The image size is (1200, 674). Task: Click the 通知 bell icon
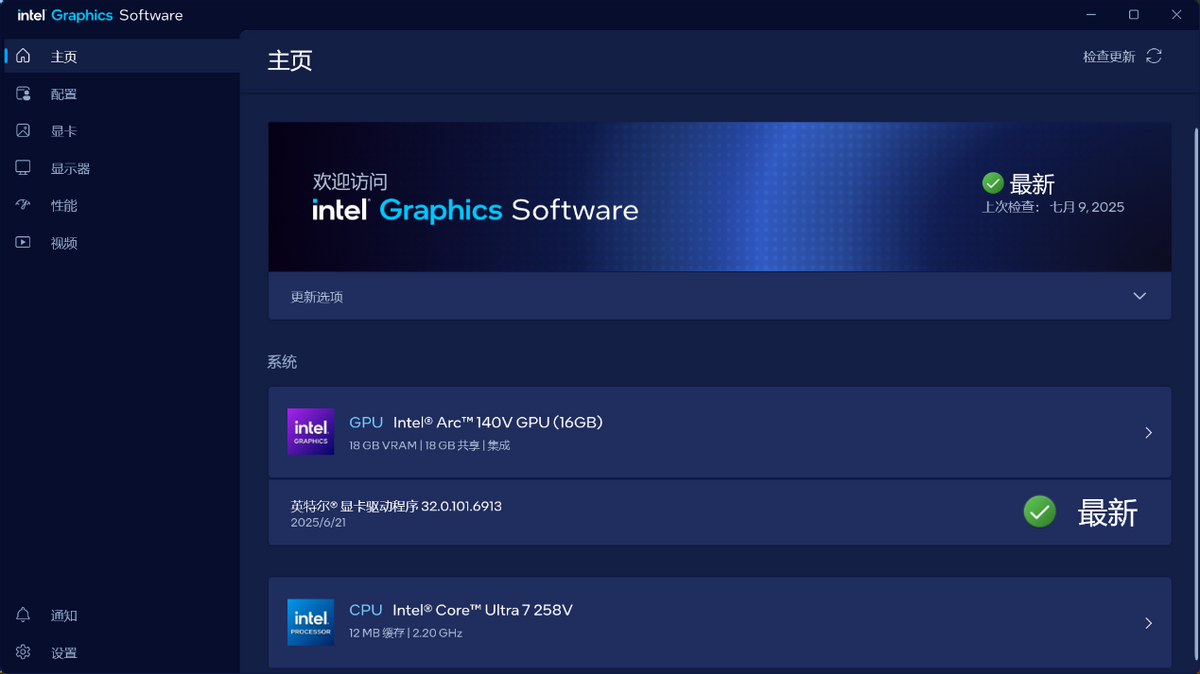tap(23, 615)
